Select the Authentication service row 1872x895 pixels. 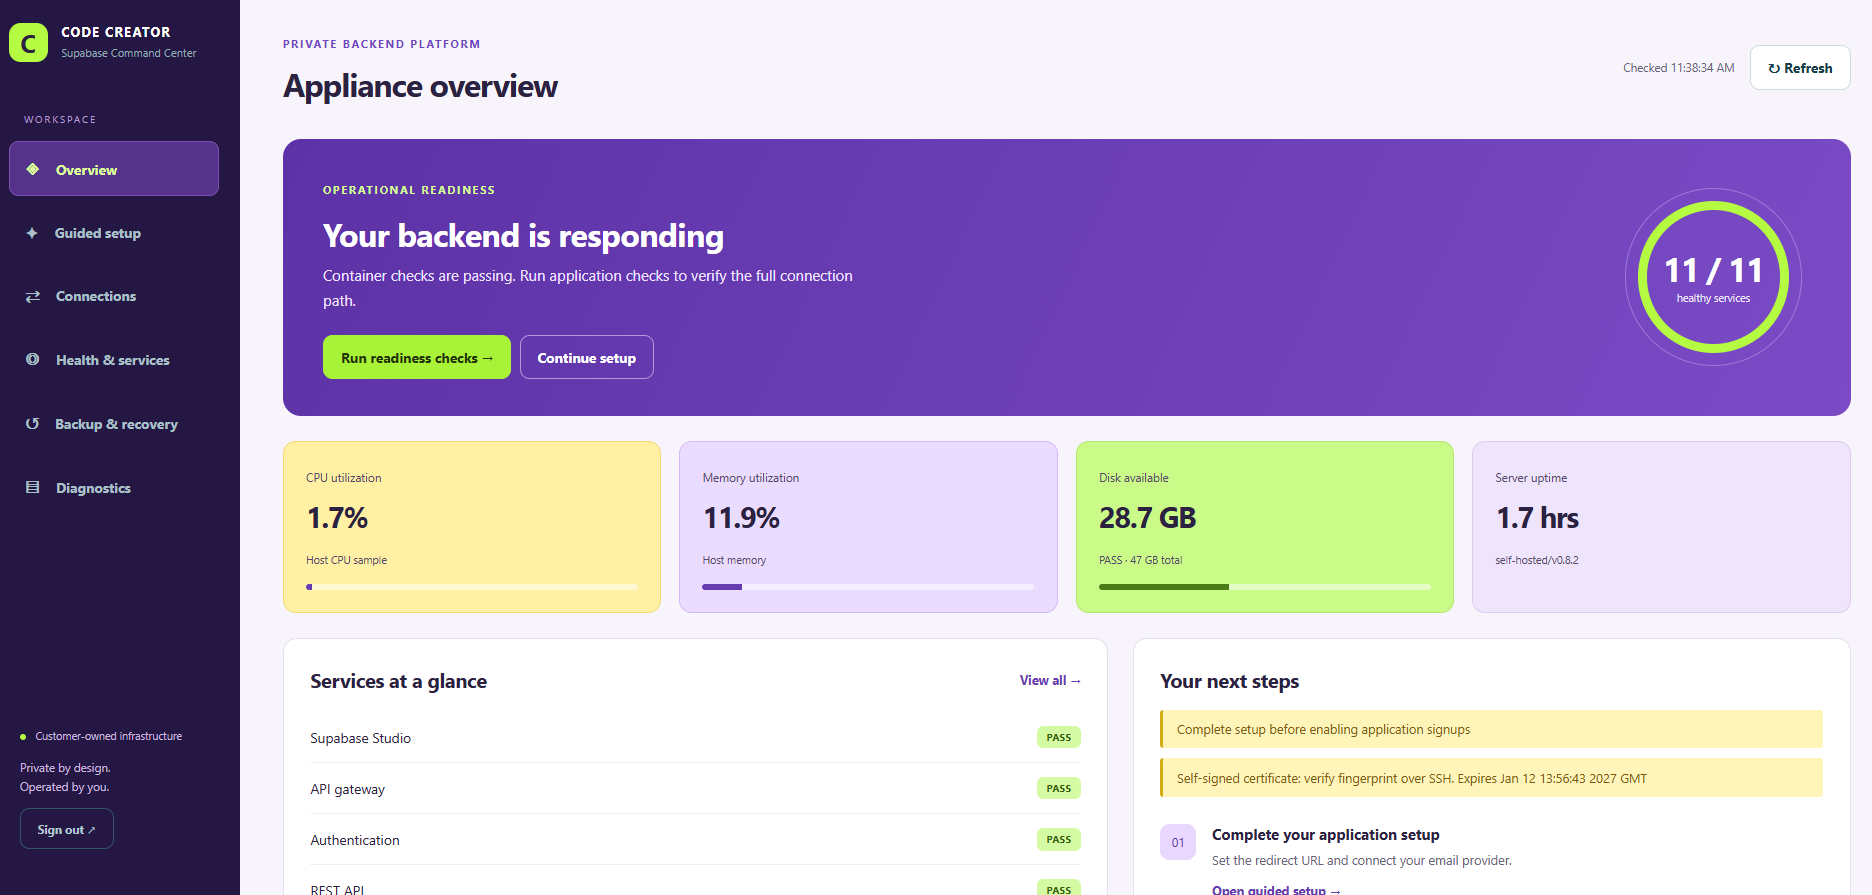tap(695, 840)
